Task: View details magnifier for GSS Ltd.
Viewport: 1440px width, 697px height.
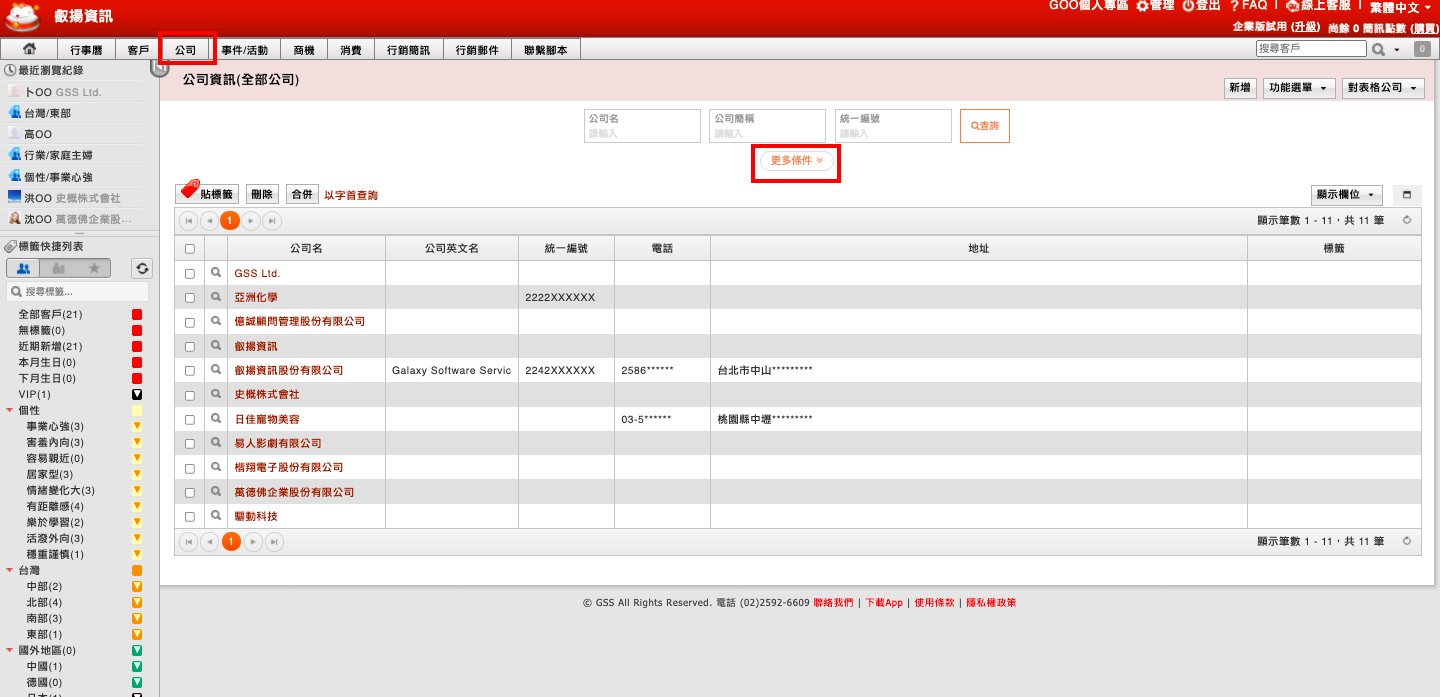Action: tap(215, 273)
